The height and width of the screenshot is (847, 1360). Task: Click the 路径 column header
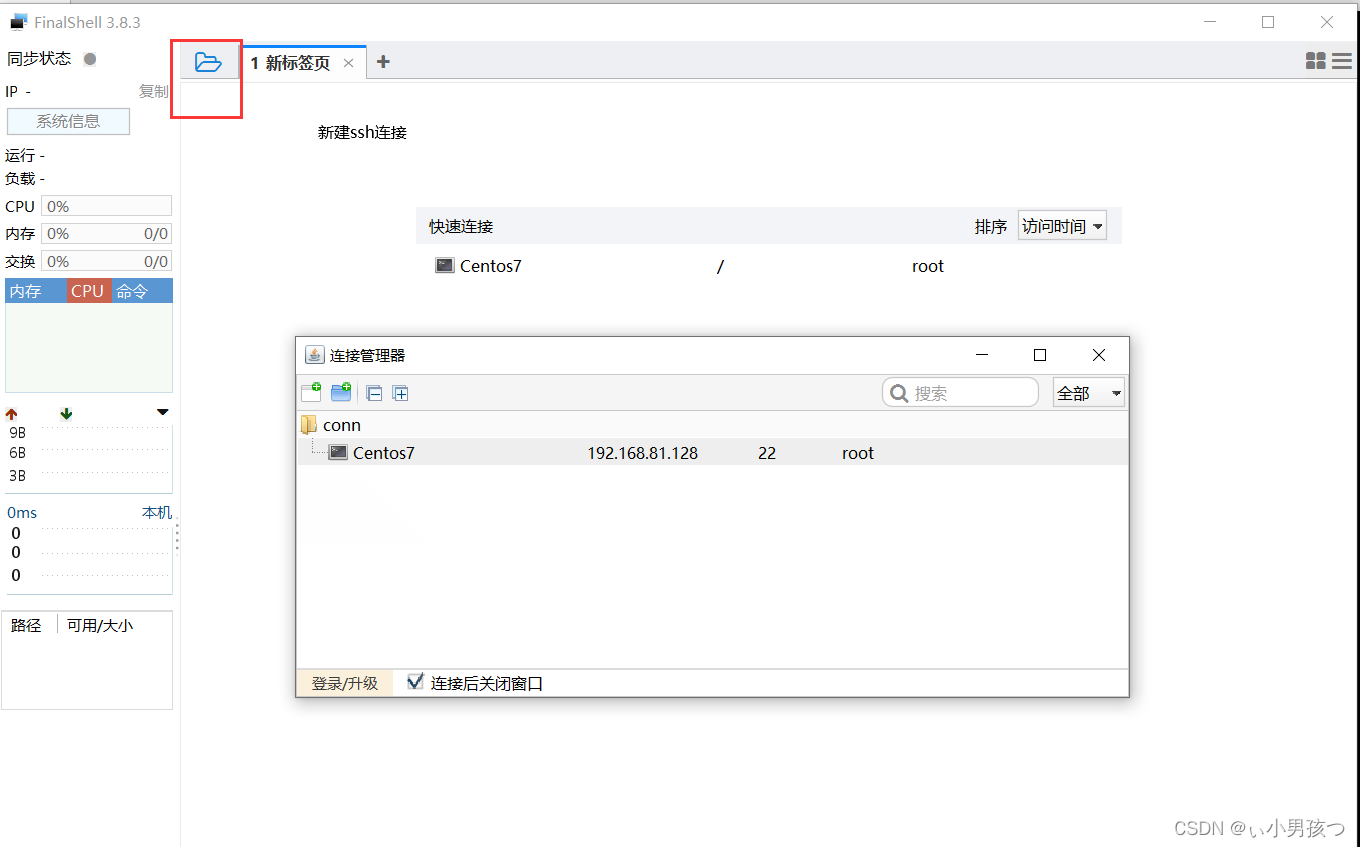coord(26,625)
